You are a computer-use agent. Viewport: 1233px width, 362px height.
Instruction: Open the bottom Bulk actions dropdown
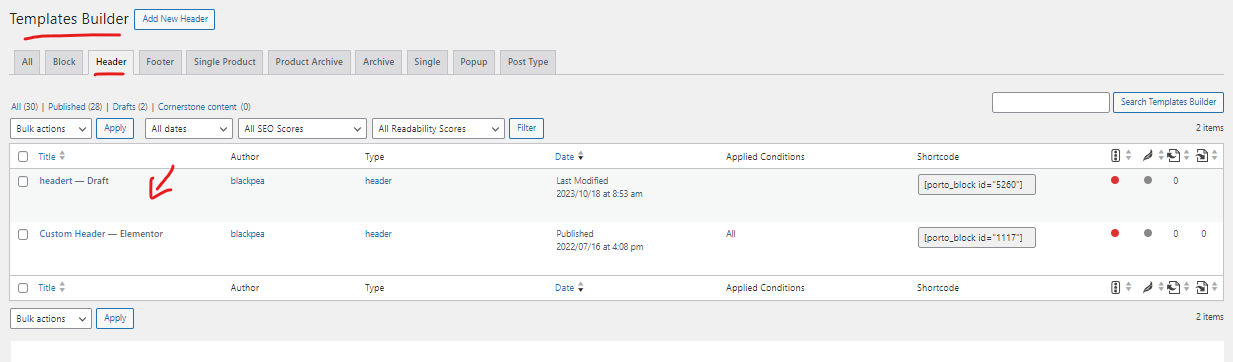(51, 318)
